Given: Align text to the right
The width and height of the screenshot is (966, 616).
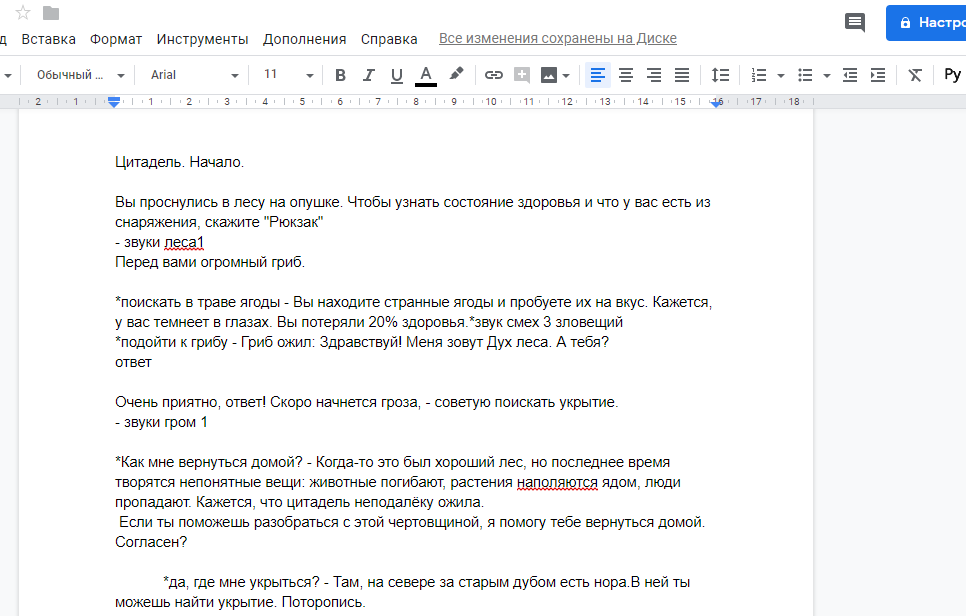Looking at the screenshot, I should click(x=654, y=75).
